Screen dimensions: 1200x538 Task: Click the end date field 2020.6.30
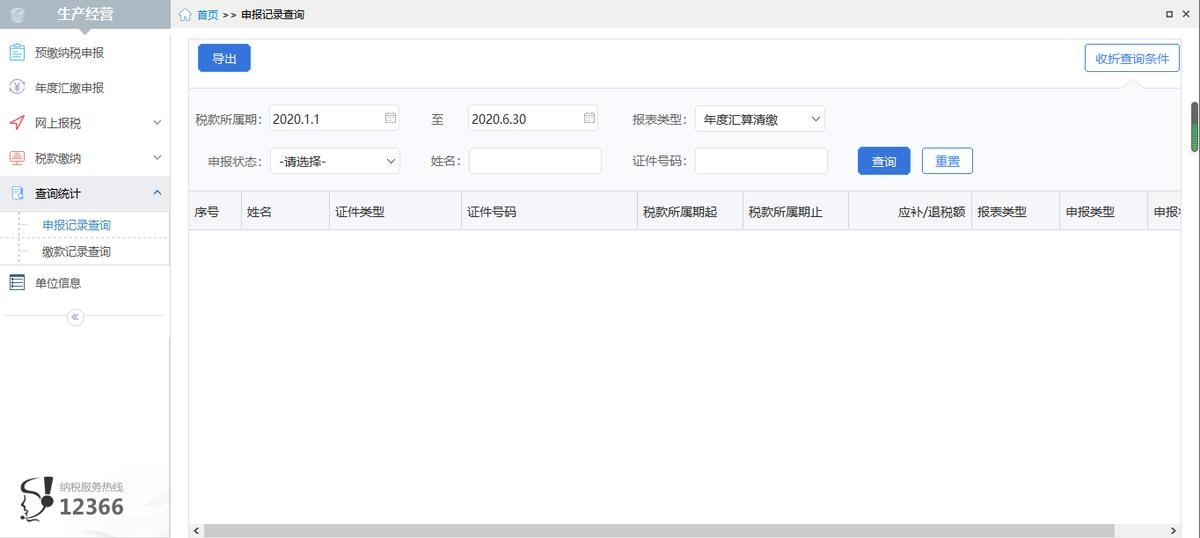click(533, 119)
